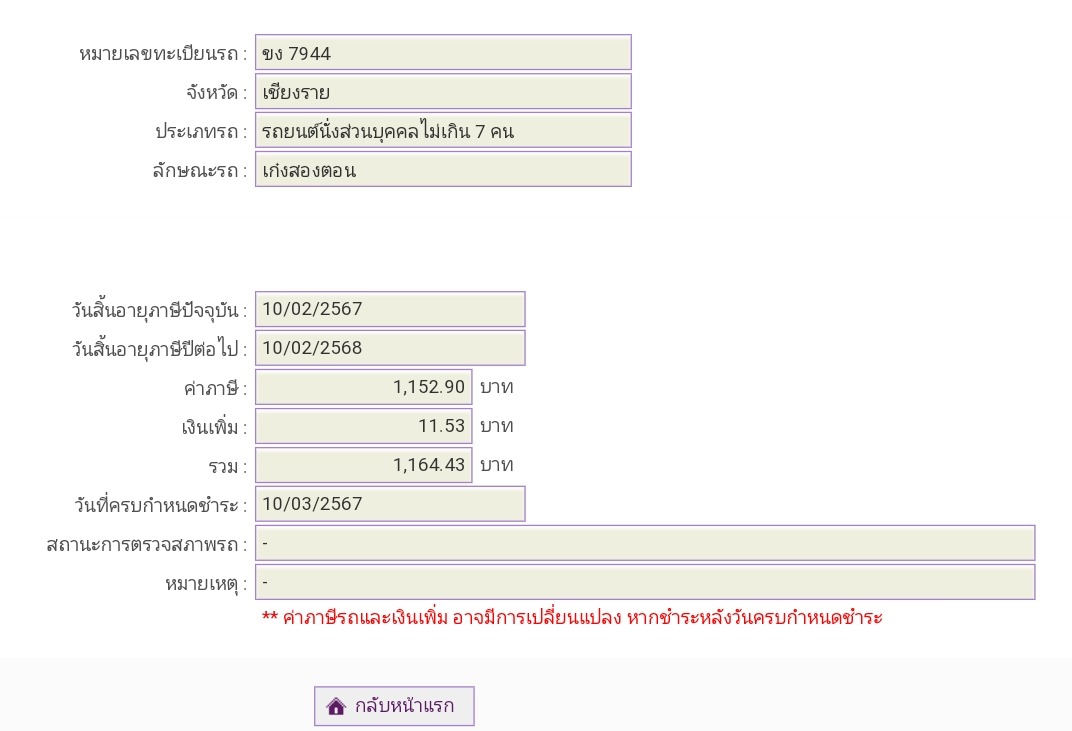1072x731 pixels.
Task: Click the บาท unit beside รวม
Action: click(x=496, y=465)
